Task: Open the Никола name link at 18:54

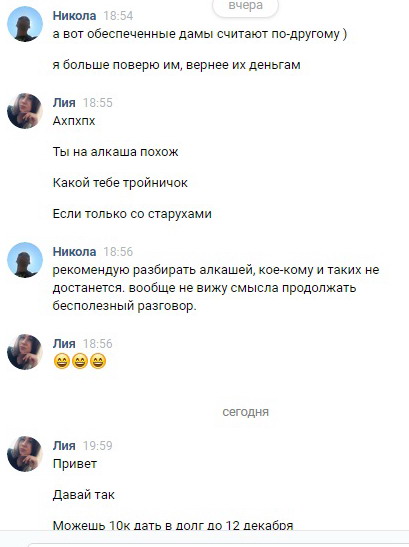Action: click(x=74, y=16)
